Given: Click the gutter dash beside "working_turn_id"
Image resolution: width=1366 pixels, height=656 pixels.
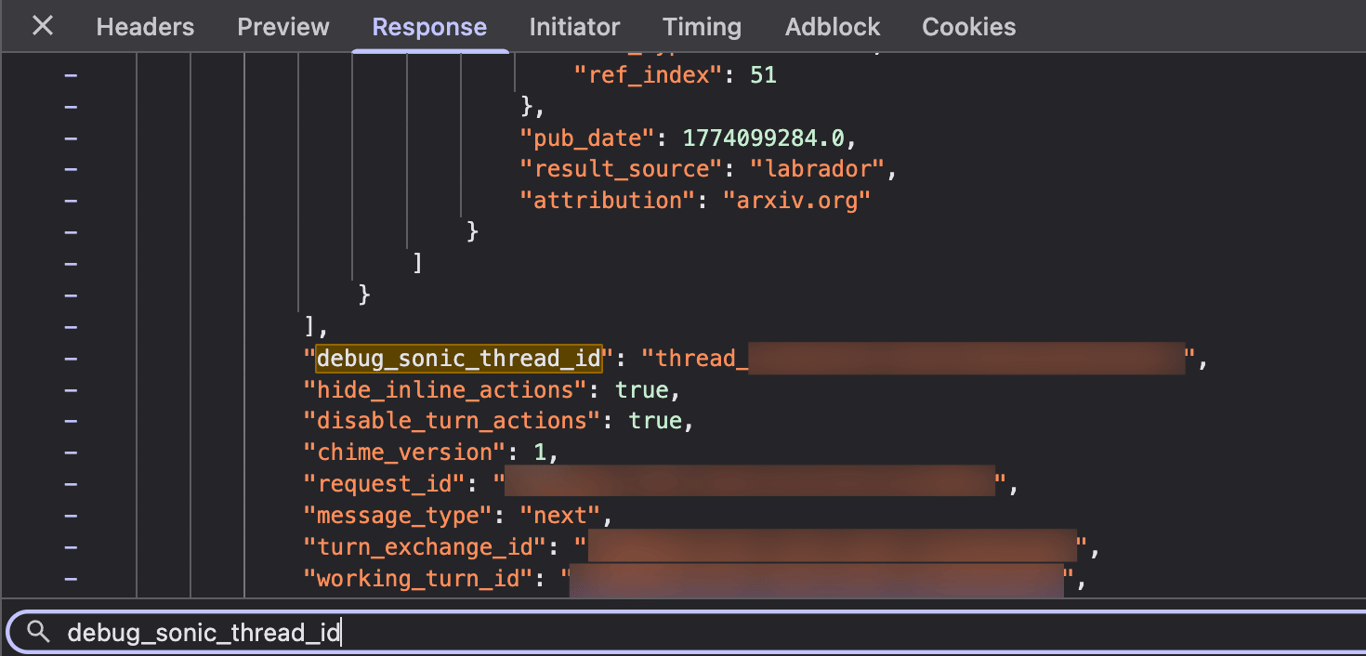Looking at the screenshot, I should click(71, 579).
